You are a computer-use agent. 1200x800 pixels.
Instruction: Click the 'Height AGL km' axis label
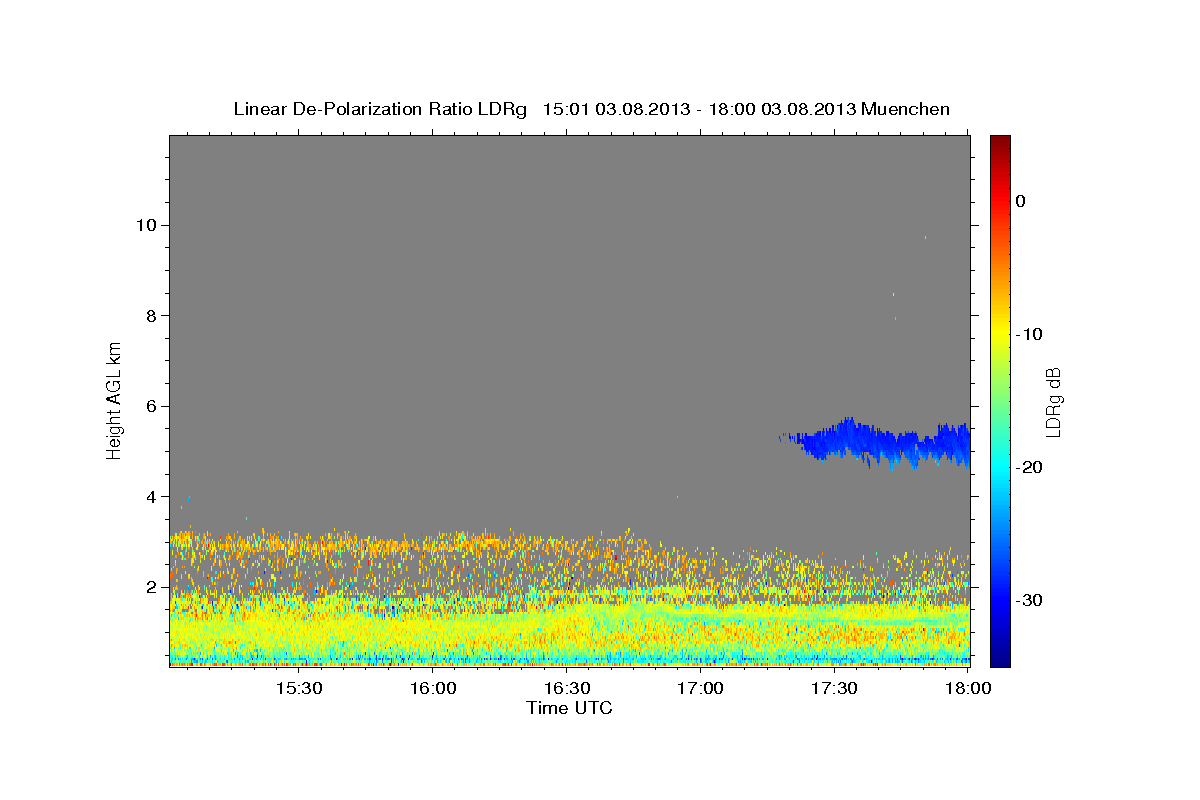click(115, 400)
